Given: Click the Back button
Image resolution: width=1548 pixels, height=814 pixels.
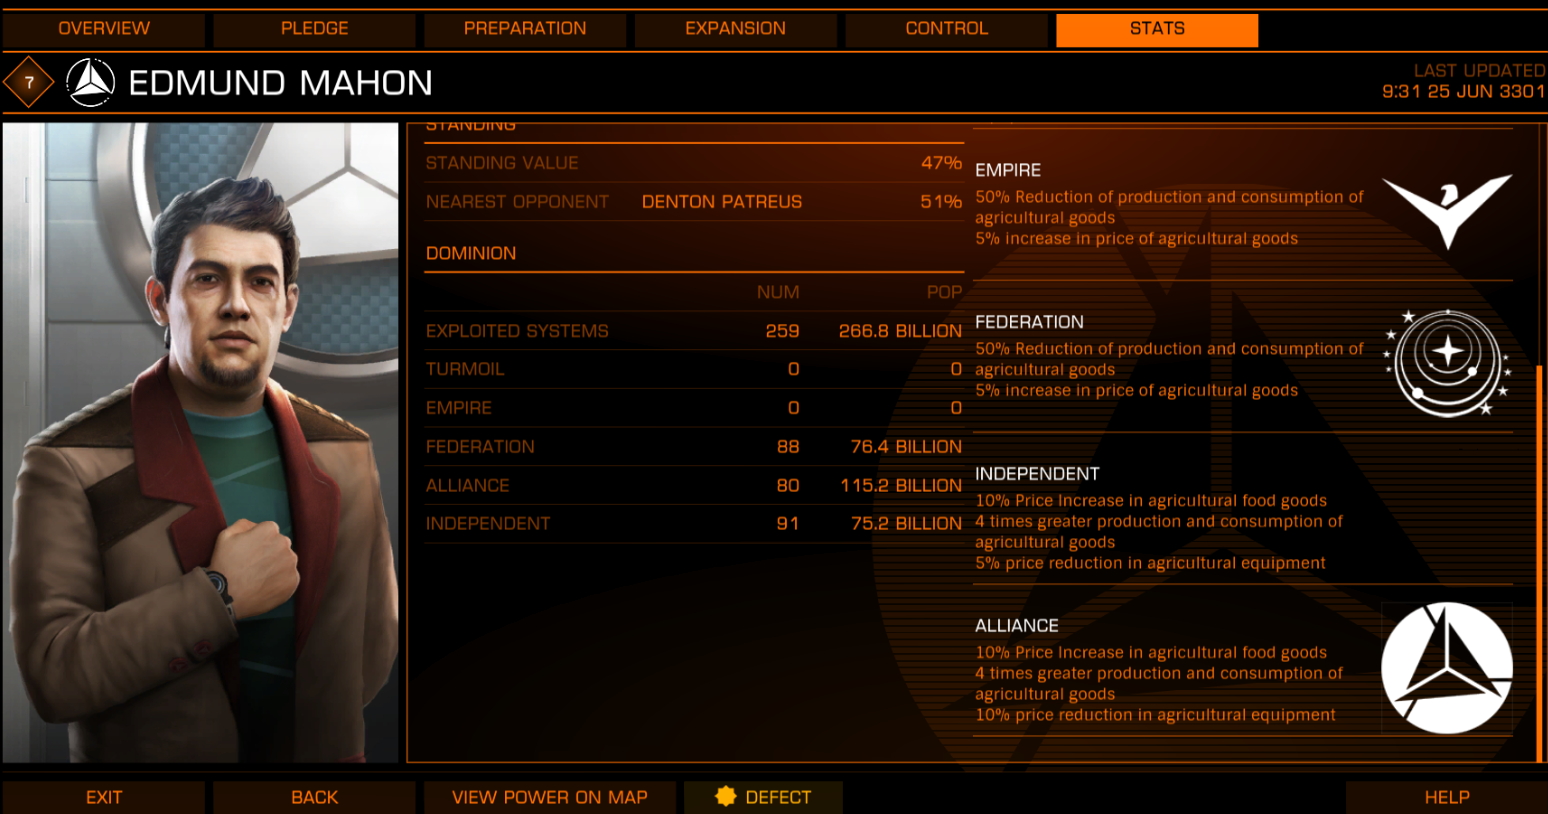Looking at the screenshot, I should 315,797.
